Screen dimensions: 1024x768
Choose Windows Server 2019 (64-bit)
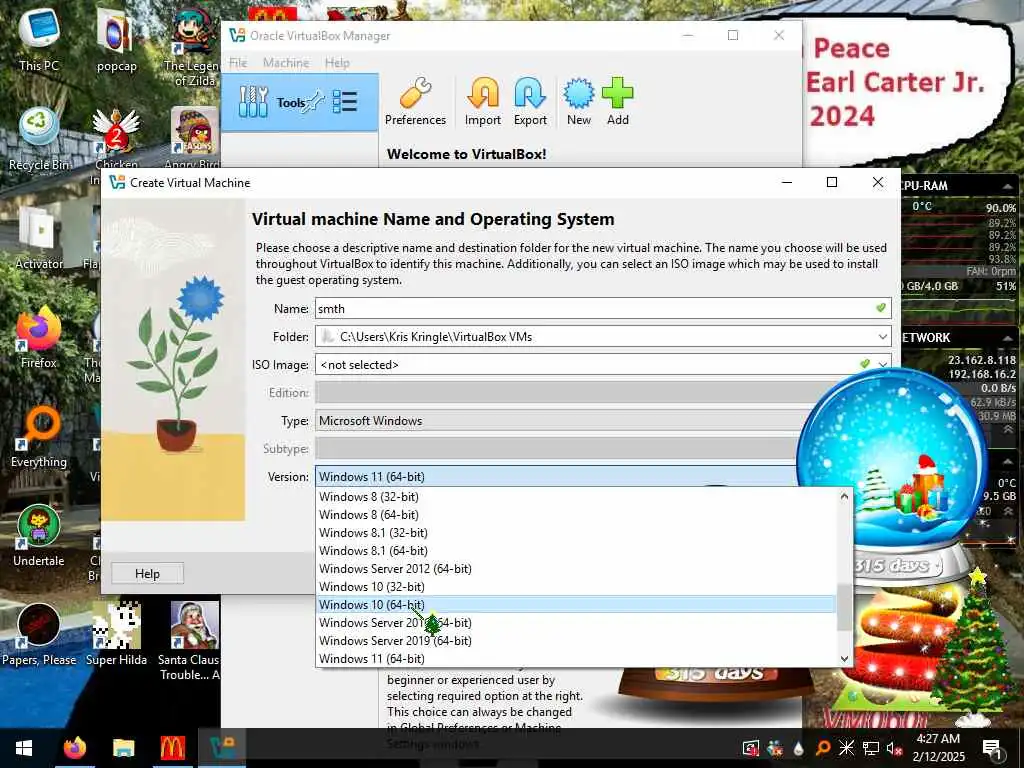575,641
